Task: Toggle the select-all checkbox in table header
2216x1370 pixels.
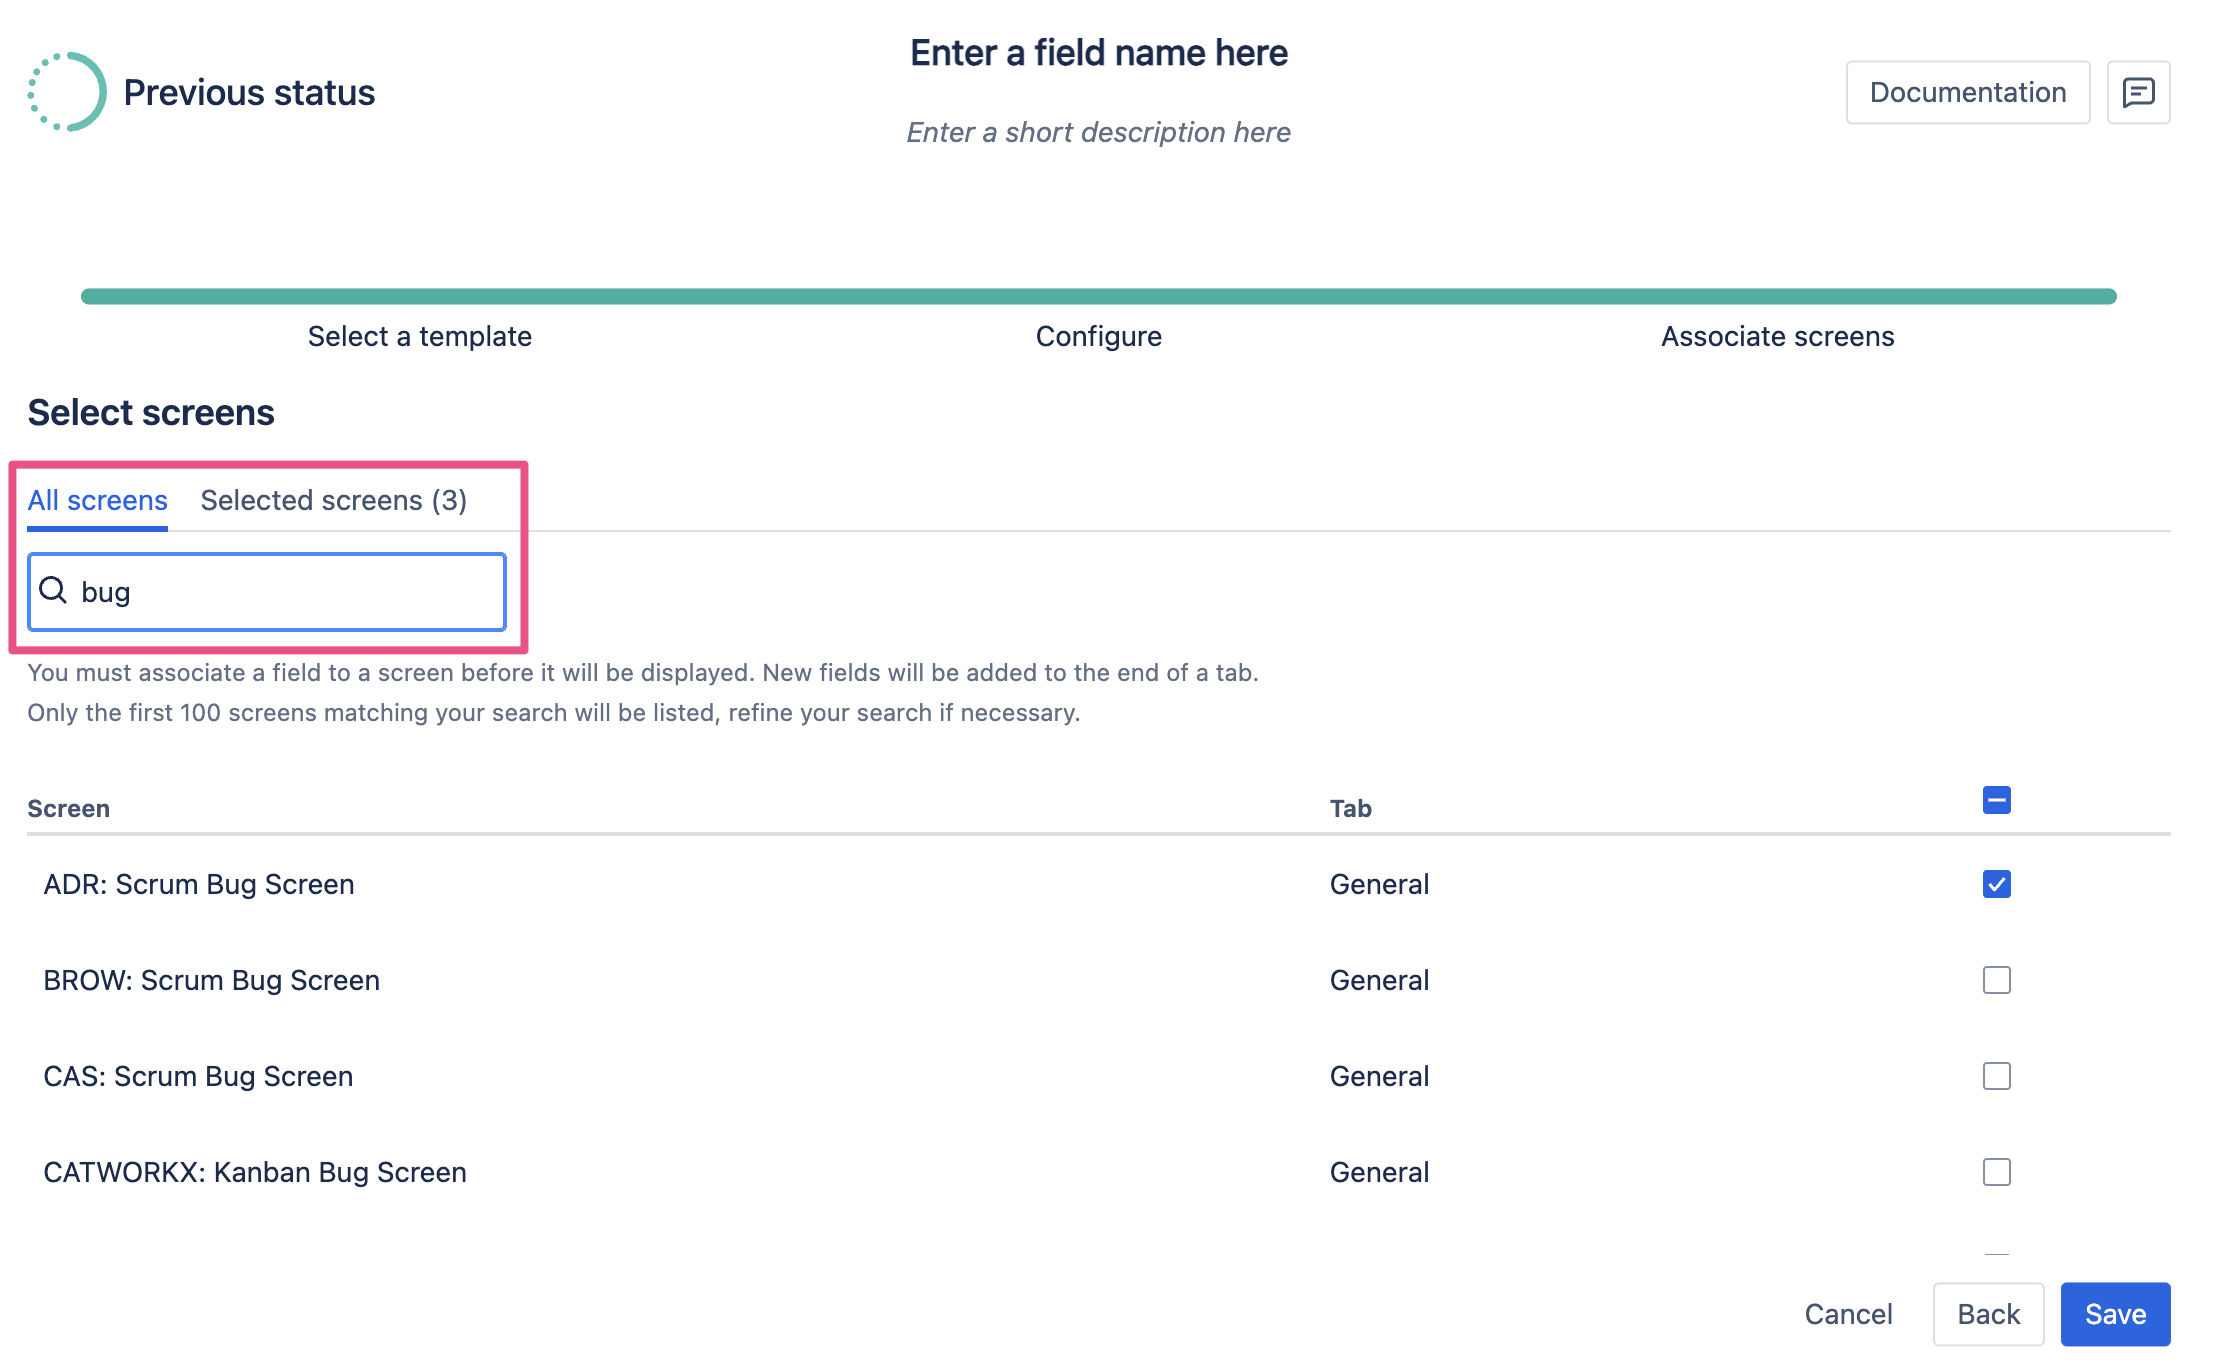Action: tap(1996, 800)
